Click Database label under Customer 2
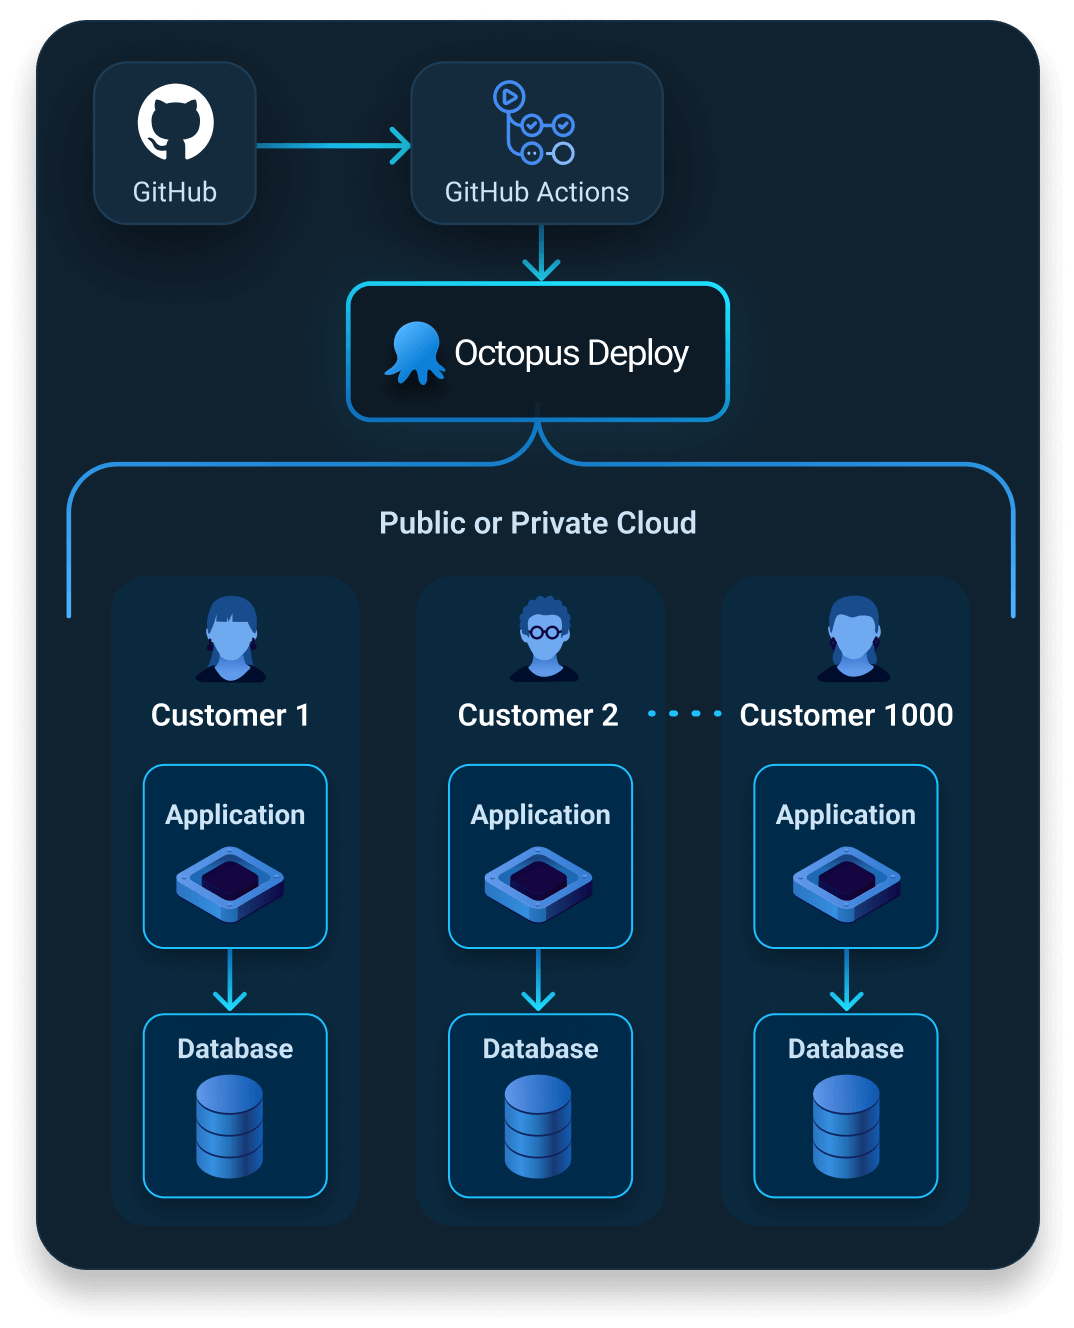This screenshot has width=1074, height=1328. coord(540,1048)
